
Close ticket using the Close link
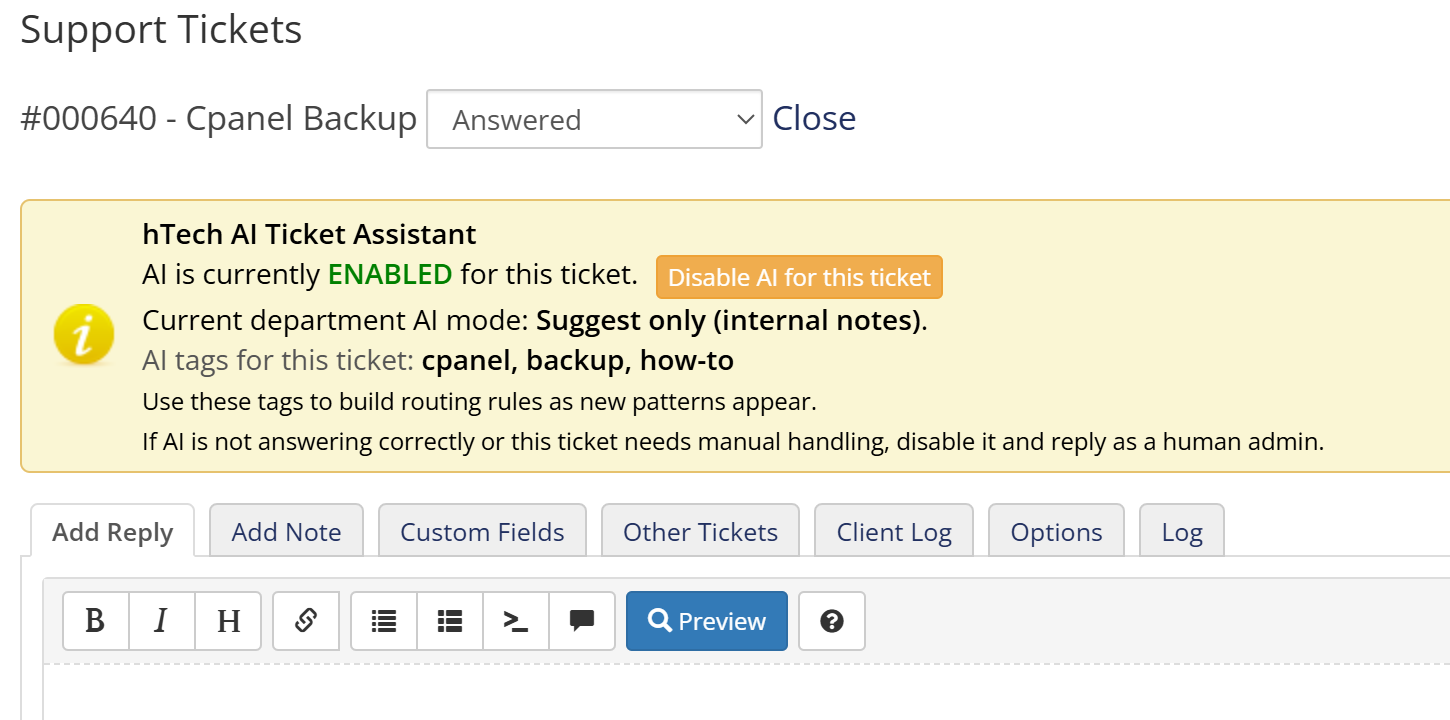[x=814, y=119]
